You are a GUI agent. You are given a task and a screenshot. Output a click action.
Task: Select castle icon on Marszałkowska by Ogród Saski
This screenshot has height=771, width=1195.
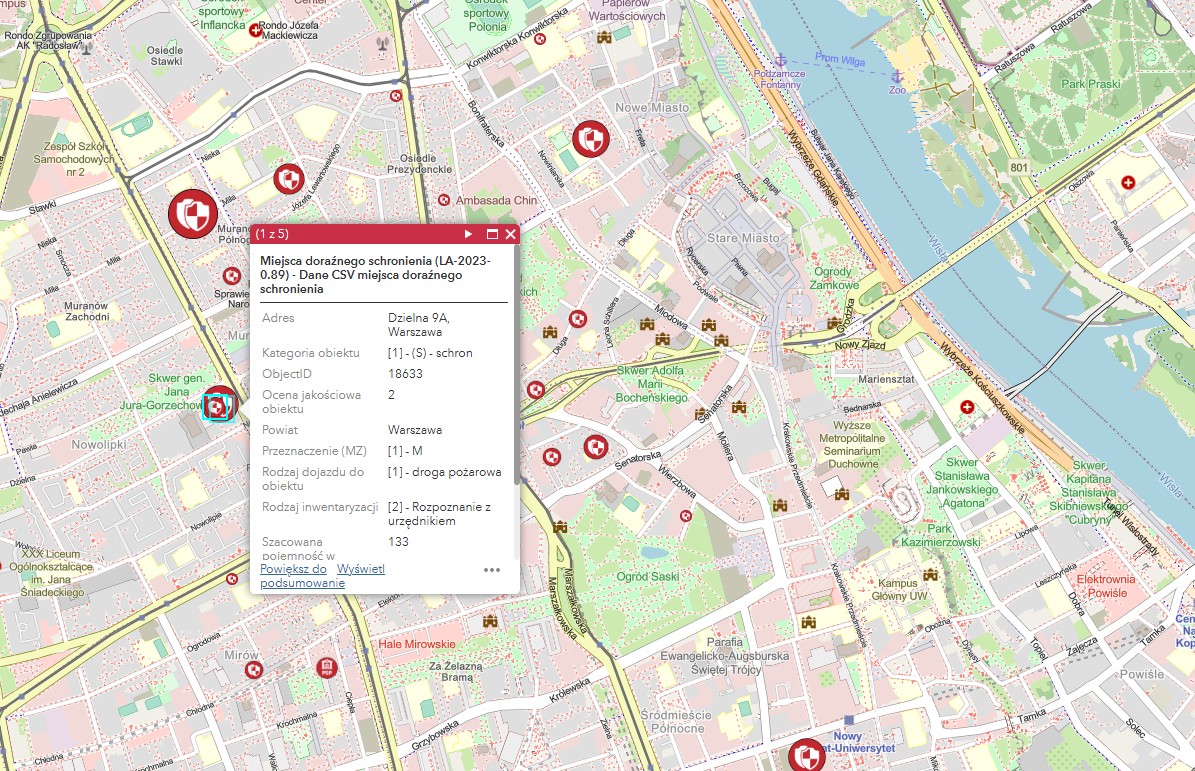560,526
